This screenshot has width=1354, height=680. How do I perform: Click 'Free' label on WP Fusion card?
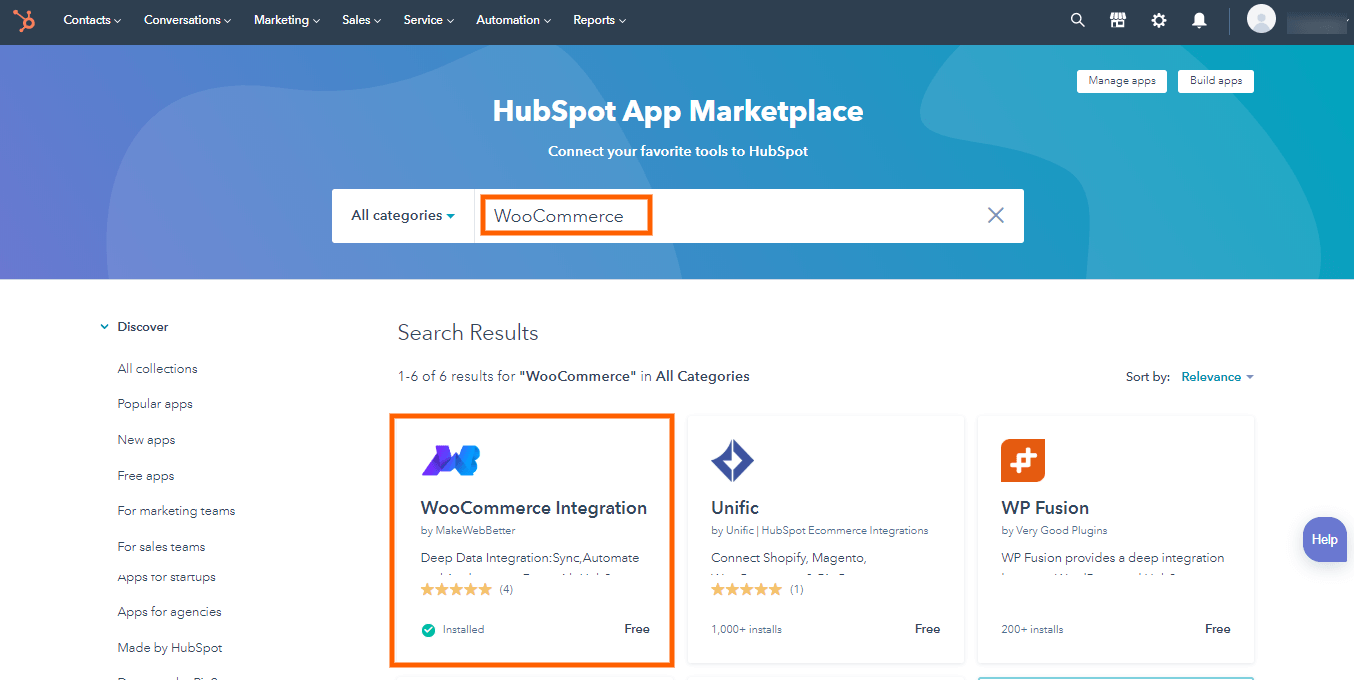1217,629
